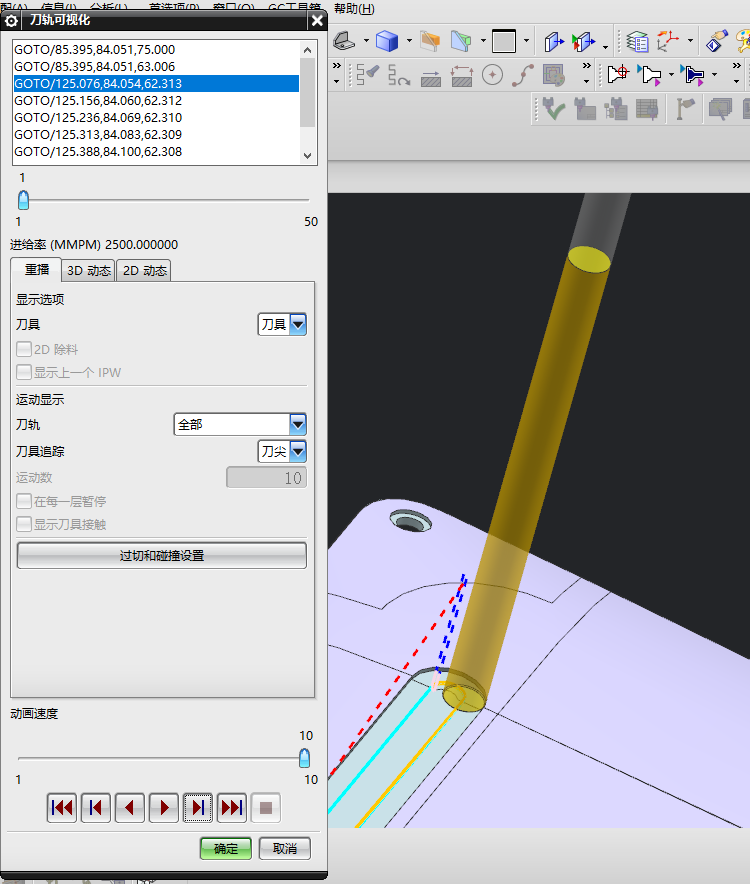Click the tool path replay arrow icon
The image size is (750, 884).
coord(399,74)
